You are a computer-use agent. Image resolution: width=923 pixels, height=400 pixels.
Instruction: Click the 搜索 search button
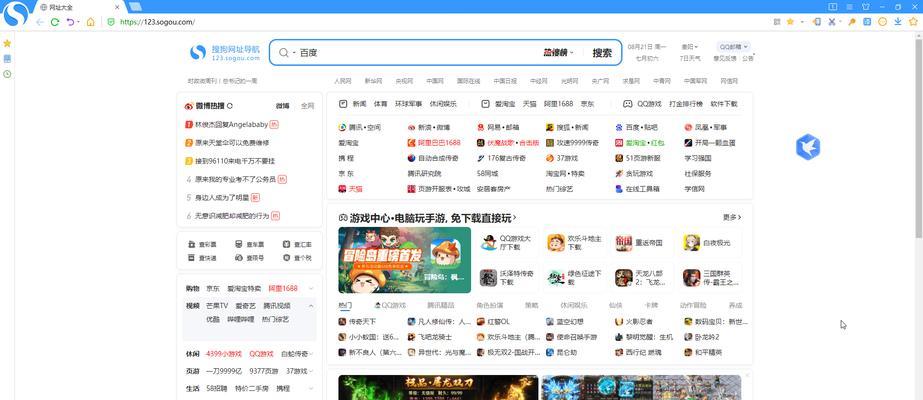(x=602, y=53)
